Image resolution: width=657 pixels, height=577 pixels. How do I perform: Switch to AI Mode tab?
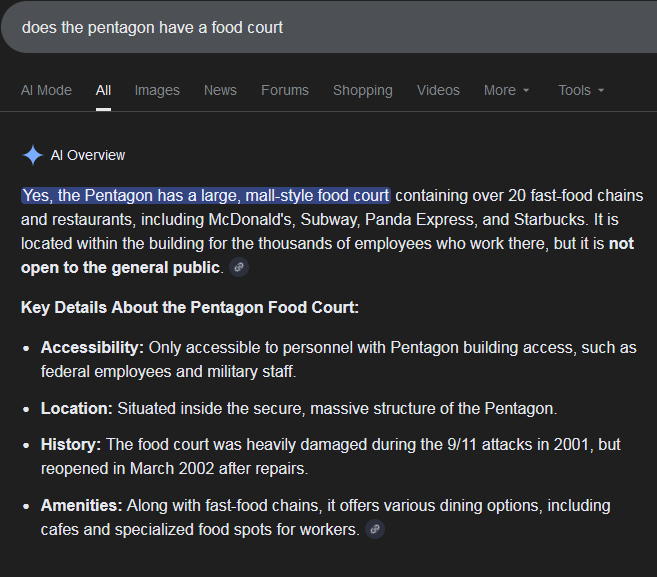(47, 91)
